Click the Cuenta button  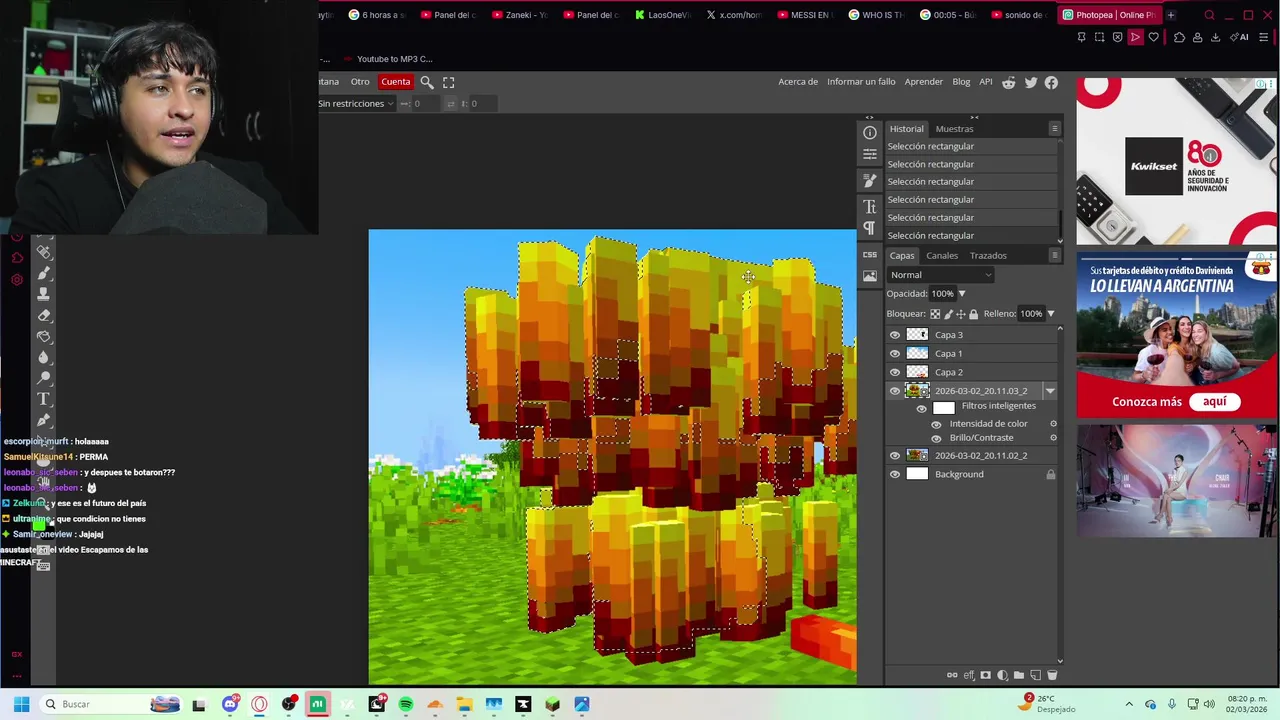point(395,82)
